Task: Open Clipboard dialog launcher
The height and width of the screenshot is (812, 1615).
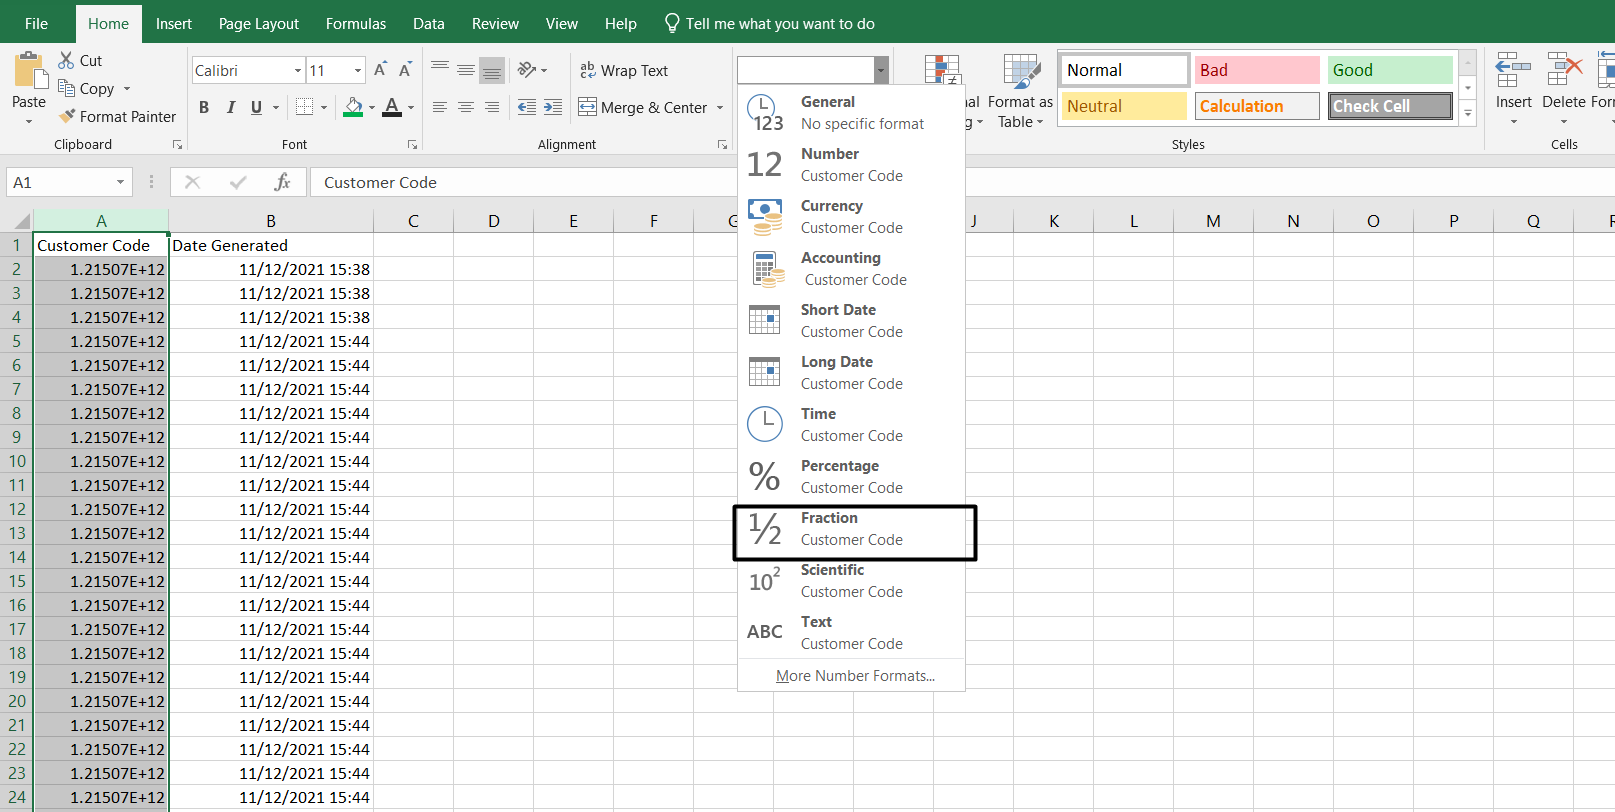Action: [177, 145]
